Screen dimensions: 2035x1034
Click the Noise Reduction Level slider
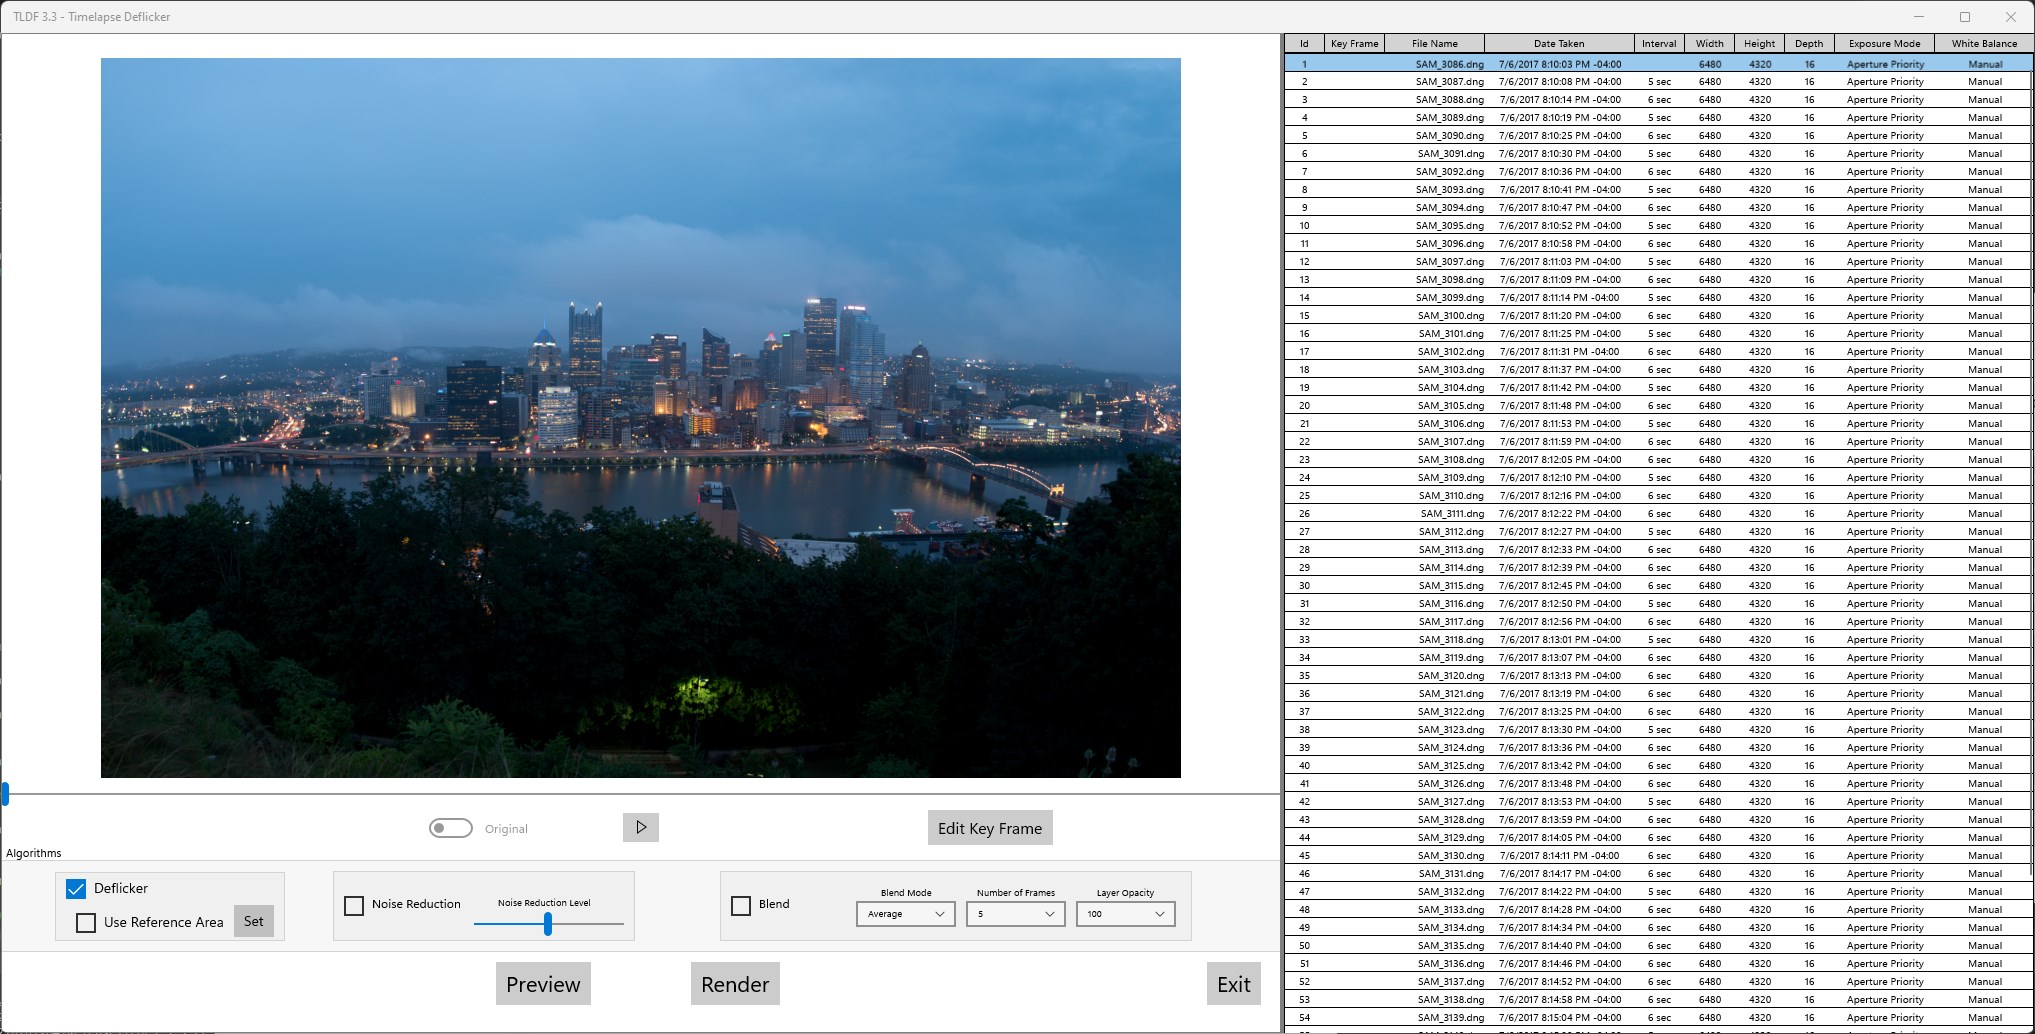click(548, 924)
